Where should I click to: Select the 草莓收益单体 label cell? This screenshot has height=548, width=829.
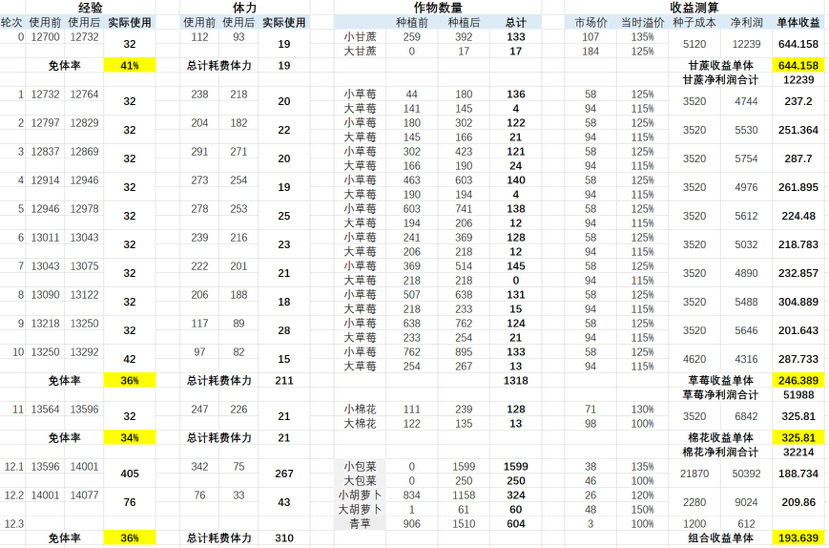pos(721,380)
